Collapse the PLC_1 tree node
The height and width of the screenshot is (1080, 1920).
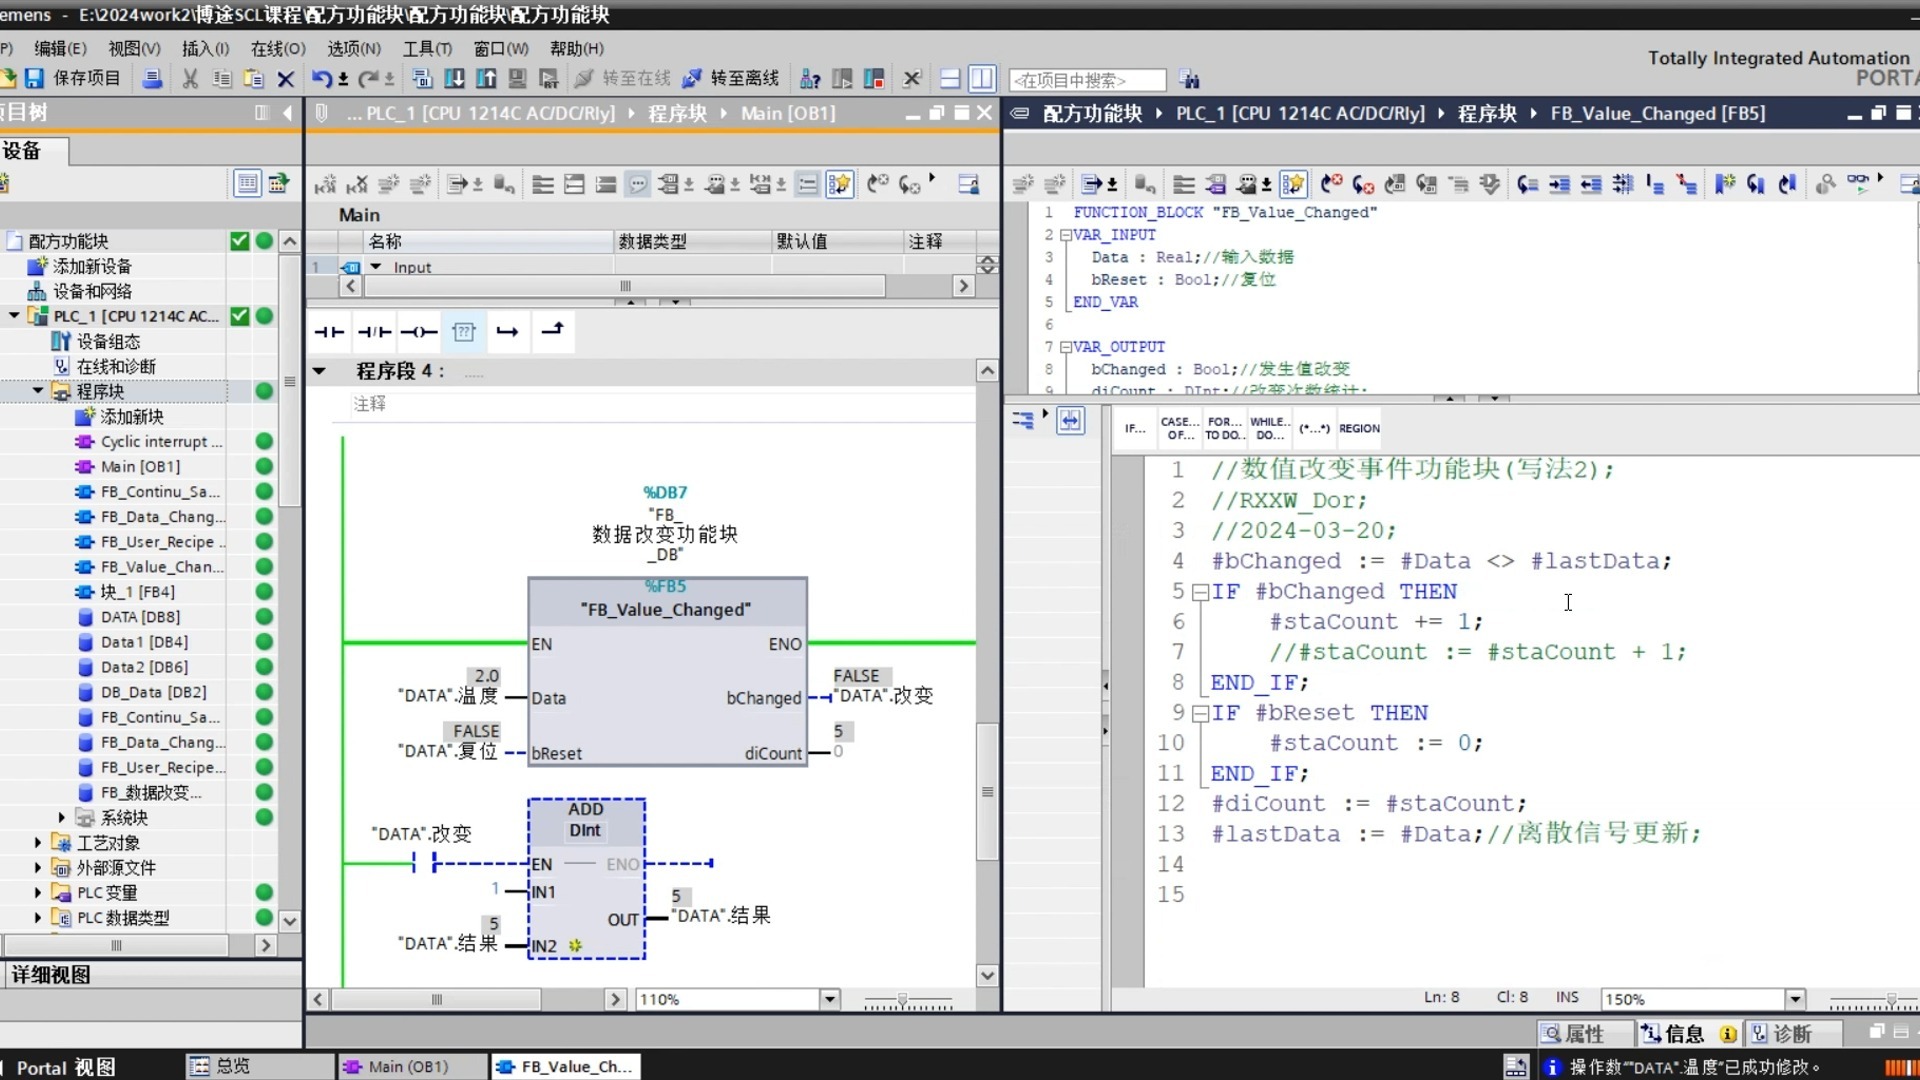tap(14, 316)
